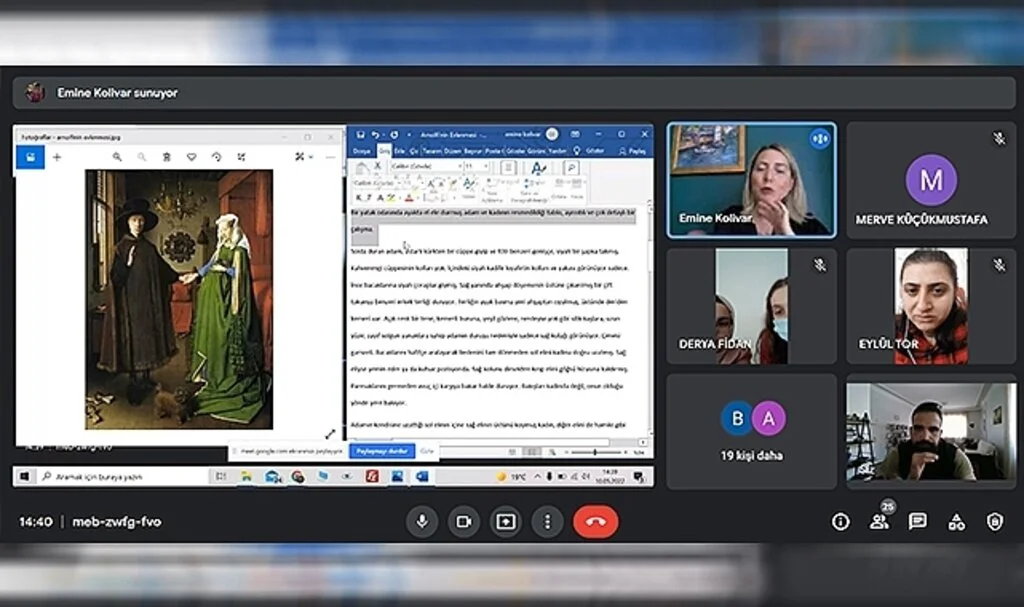Click the Find magnifier icon in Word ribbon
1024x607 pixels.
coord(571,169)
